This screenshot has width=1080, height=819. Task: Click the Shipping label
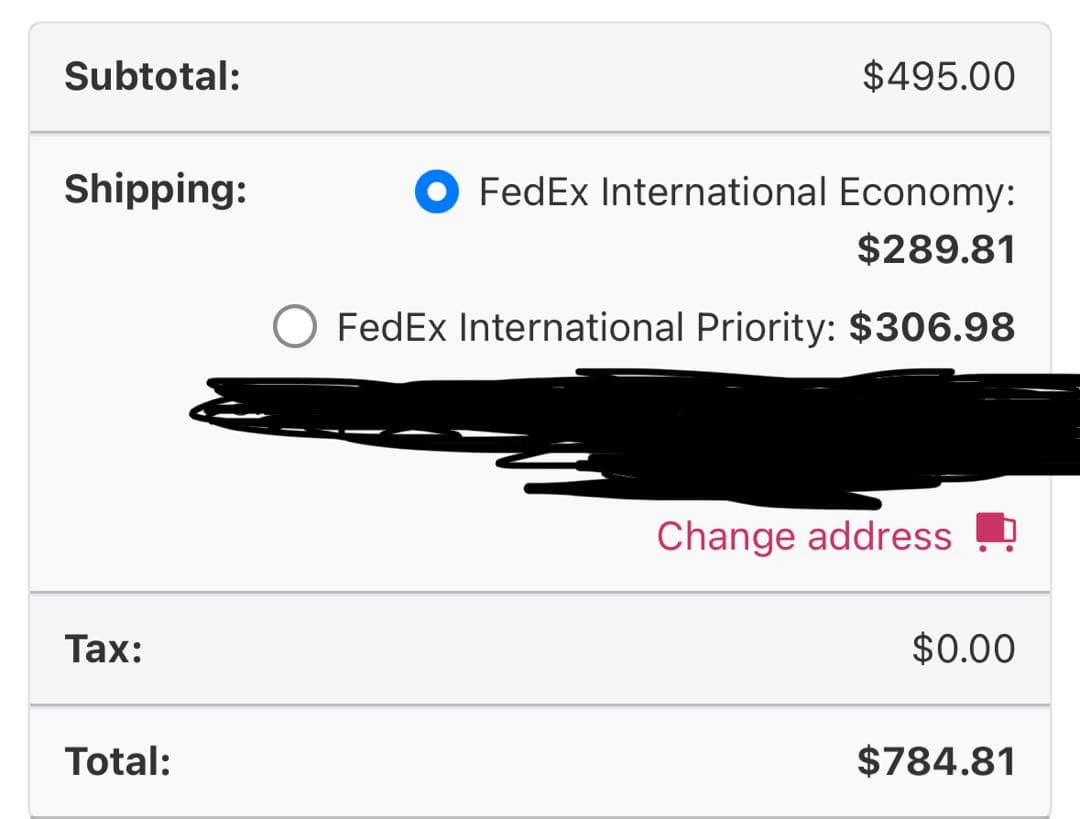[x=155, y=189]
